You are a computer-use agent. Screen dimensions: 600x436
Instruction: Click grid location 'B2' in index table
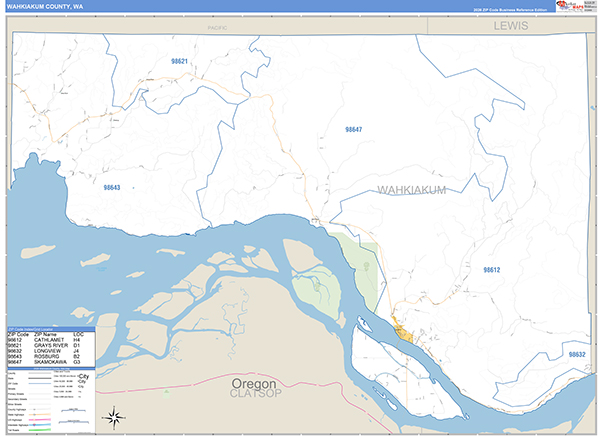tap(77, 356)
